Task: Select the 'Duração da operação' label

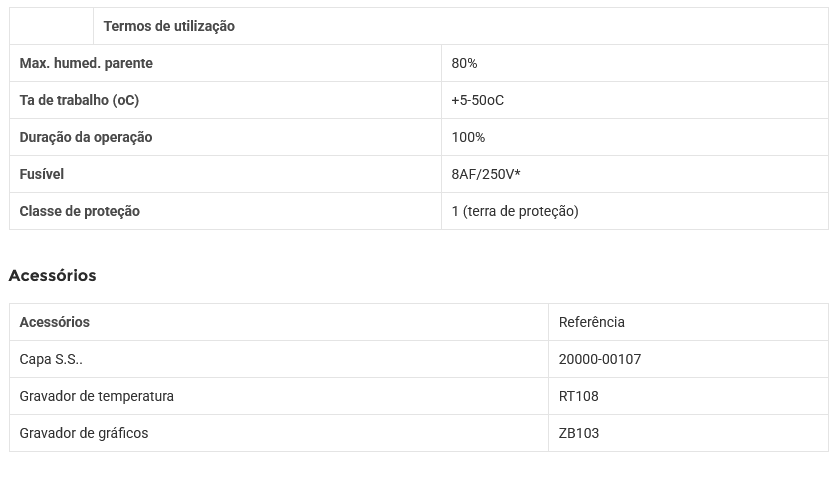Action: (86, 137)
